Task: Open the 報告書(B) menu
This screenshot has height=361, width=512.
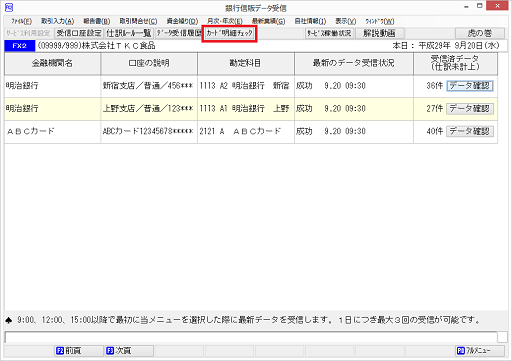Action: pos(97,21)
